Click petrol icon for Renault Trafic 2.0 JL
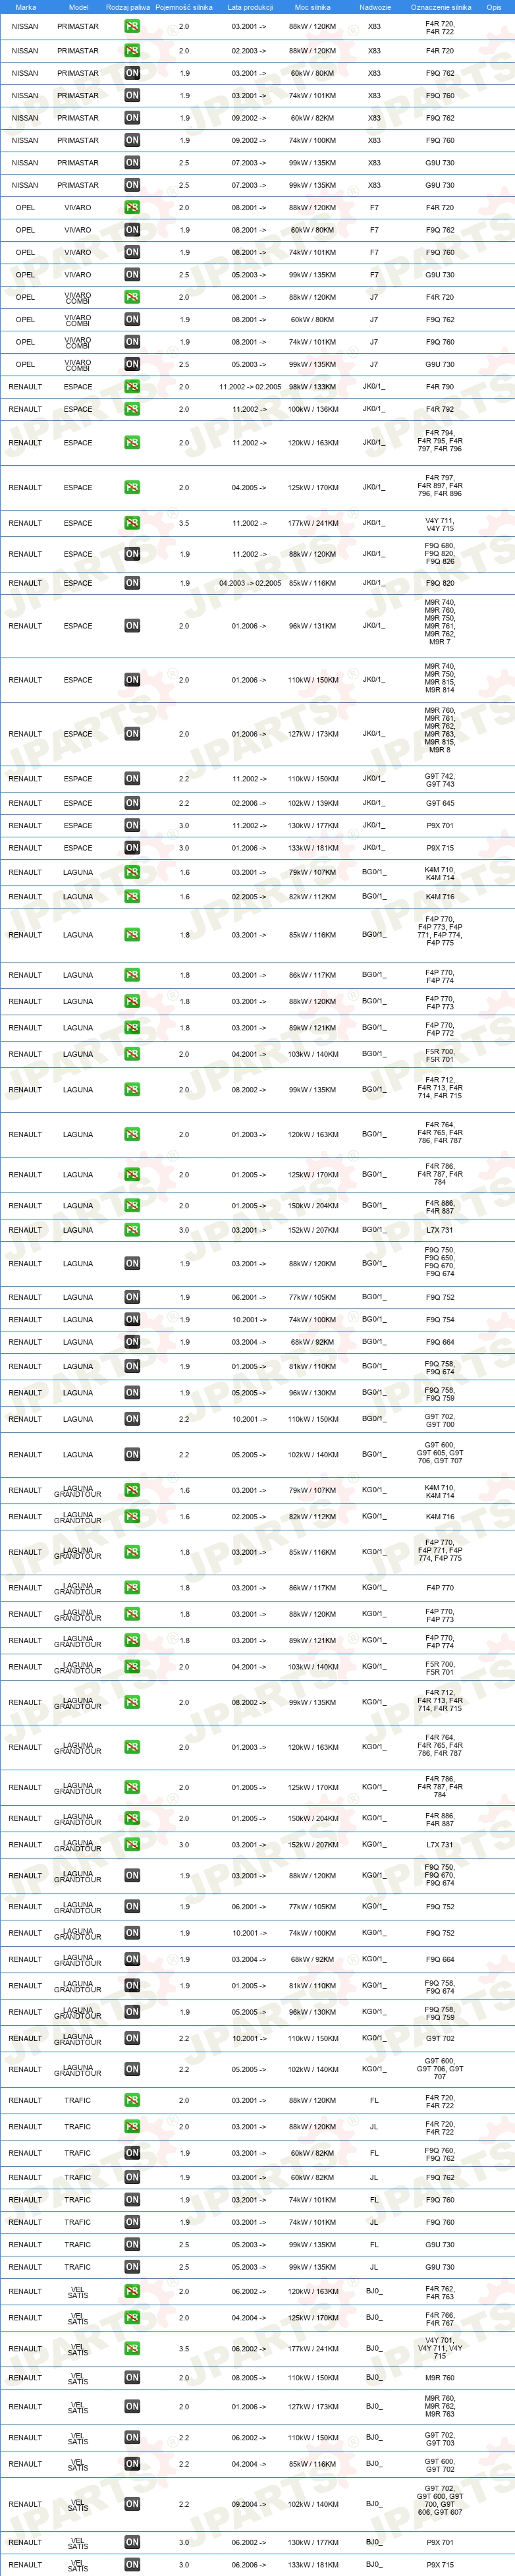515x2576 pixels. click(x=132, y=2127)
